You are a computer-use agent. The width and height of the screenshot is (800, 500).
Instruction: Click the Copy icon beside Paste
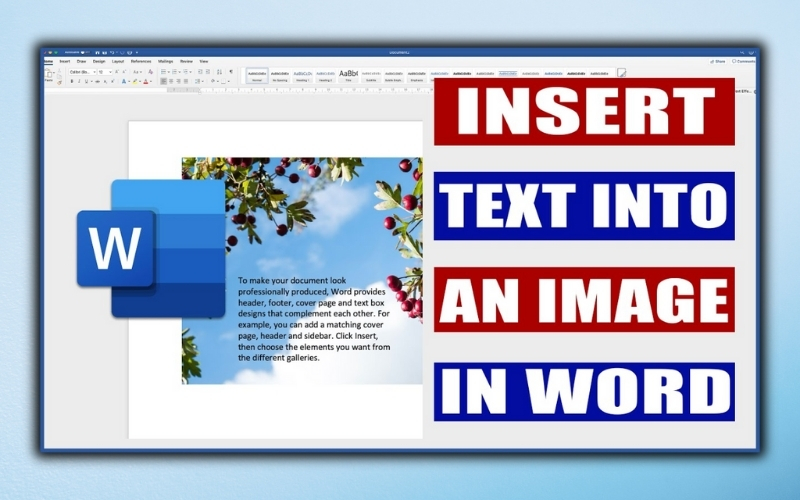coord(59,77)
